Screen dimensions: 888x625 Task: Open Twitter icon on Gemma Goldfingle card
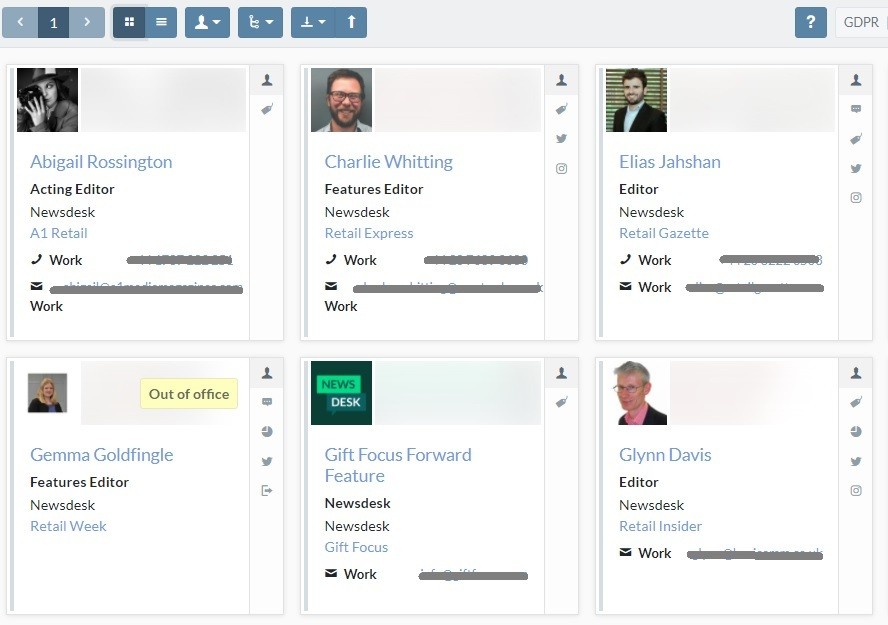[x=267, y=461]
